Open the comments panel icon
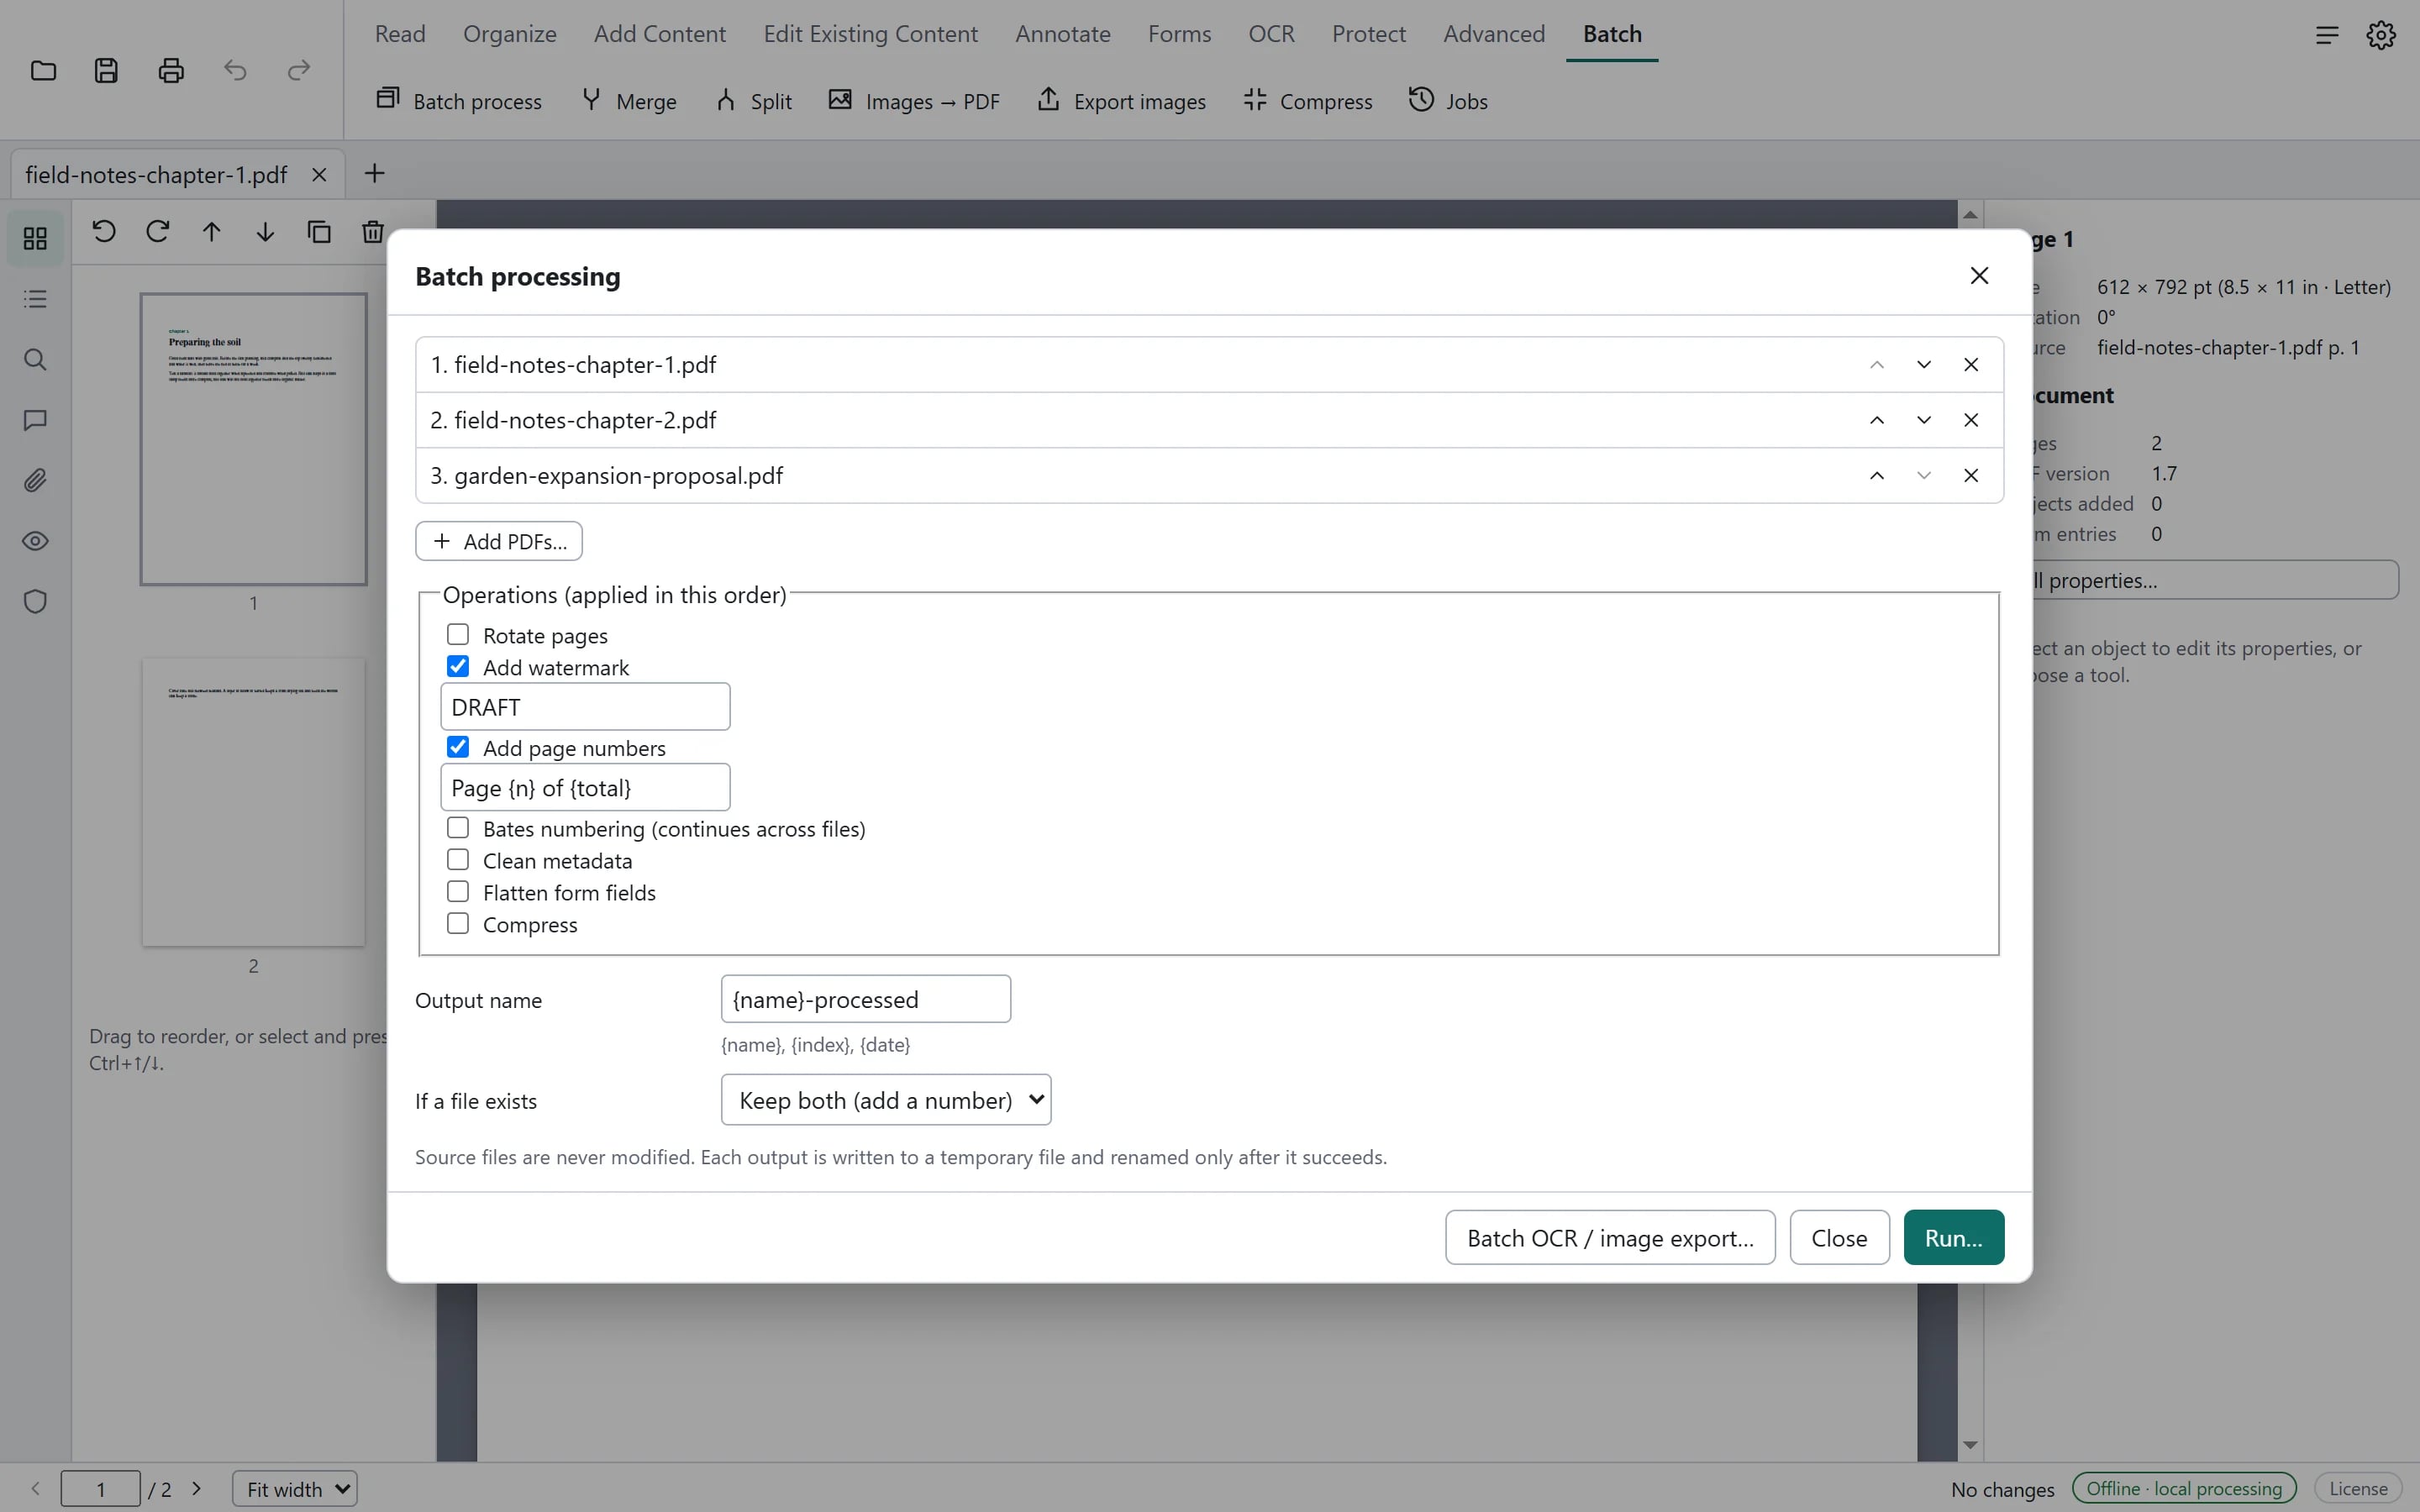This screenshot has height=1512, width=2420. (x=35, y=420)
